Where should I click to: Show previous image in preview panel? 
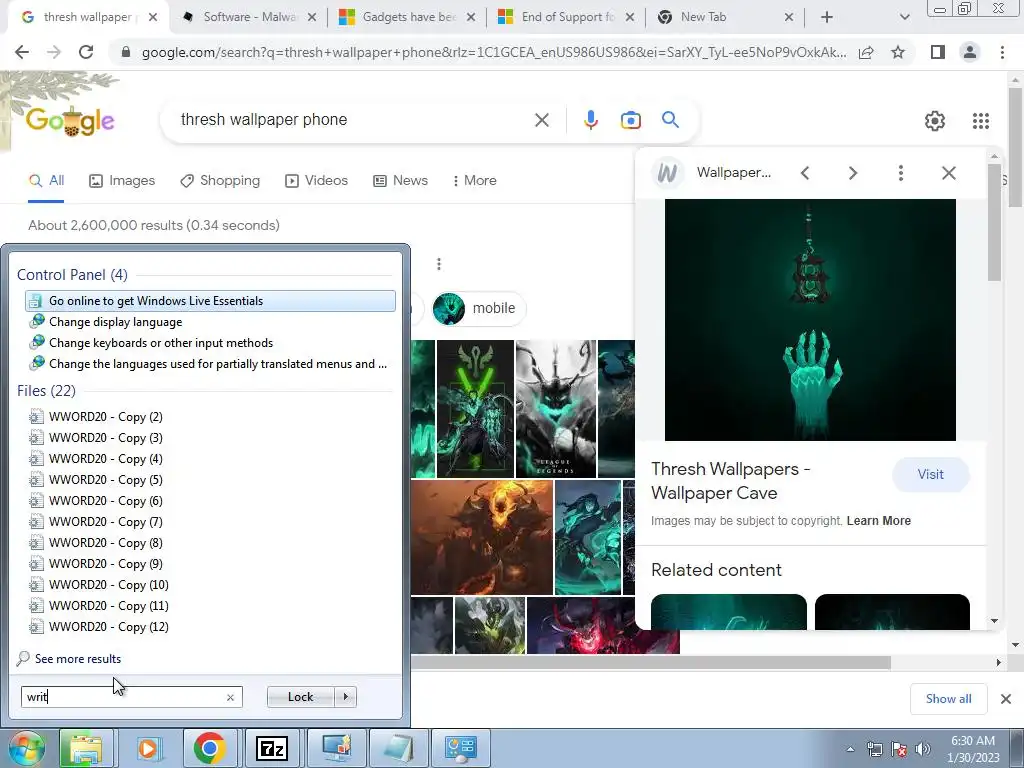(805, 173)
